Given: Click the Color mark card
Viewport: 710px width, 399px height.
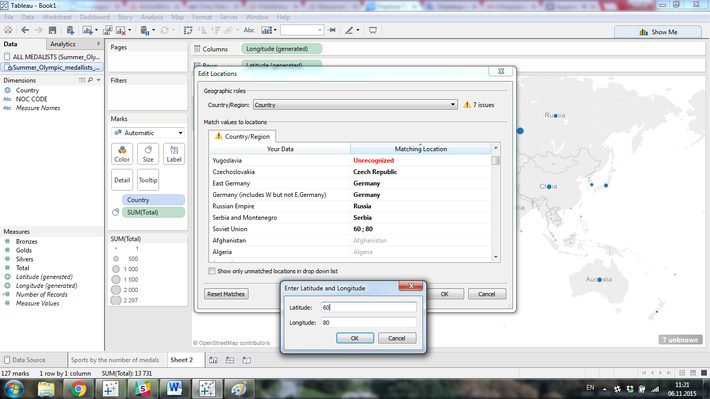Looking at the screenshot, I should pyautogui.click(x=122, y=154).
